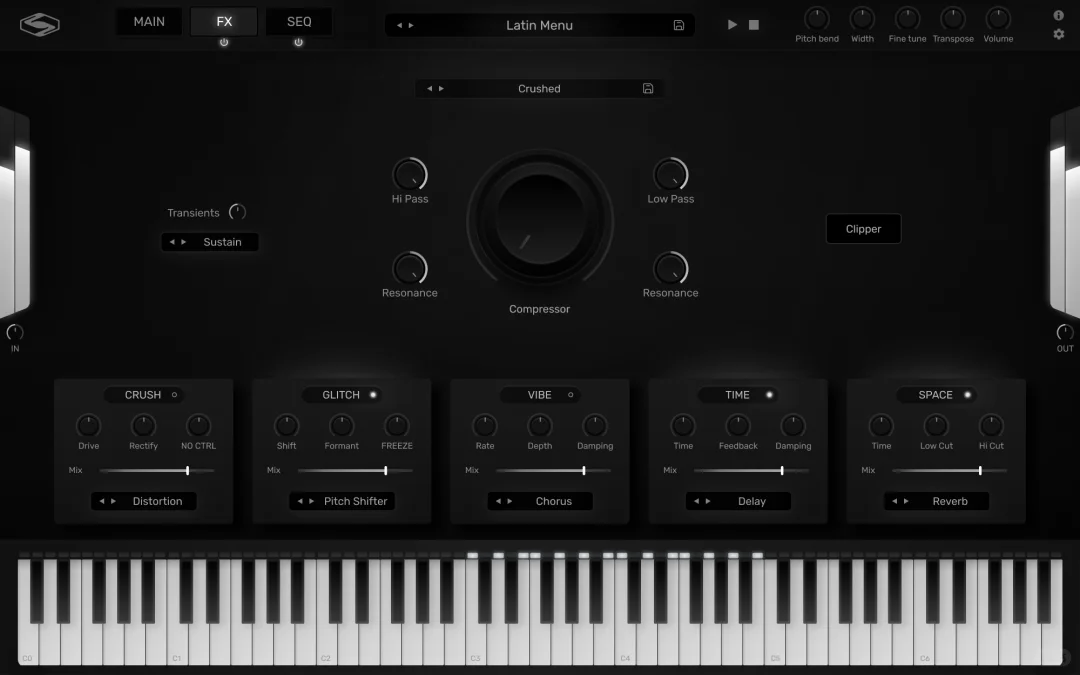
Task: Open the Sustain mode selector
Action: pos(210,242)
